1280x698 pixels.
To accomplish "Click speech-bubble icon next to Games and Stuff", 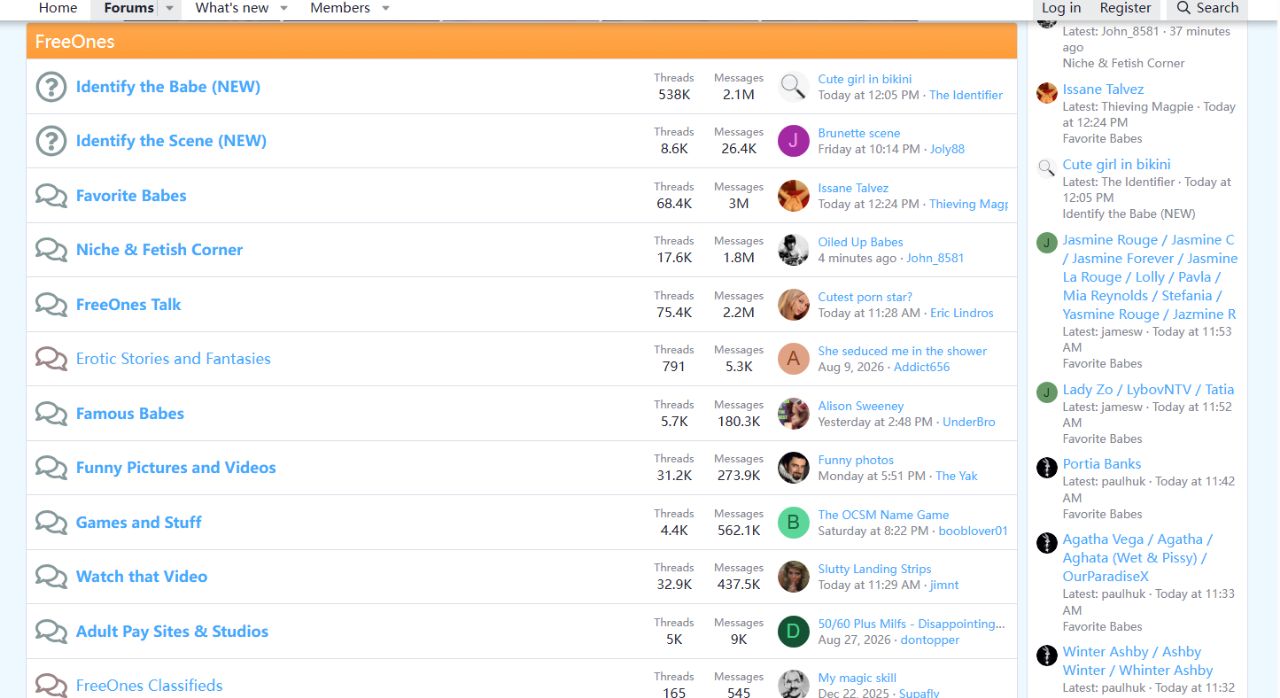I will coord(51,522).
